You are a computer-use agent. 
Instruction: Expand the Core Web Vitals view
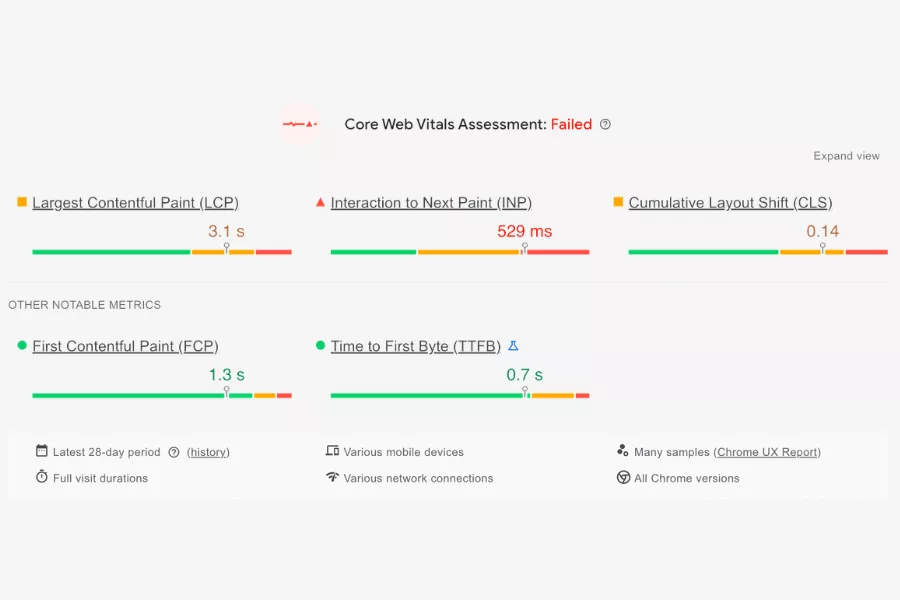[x=846, y=155]
